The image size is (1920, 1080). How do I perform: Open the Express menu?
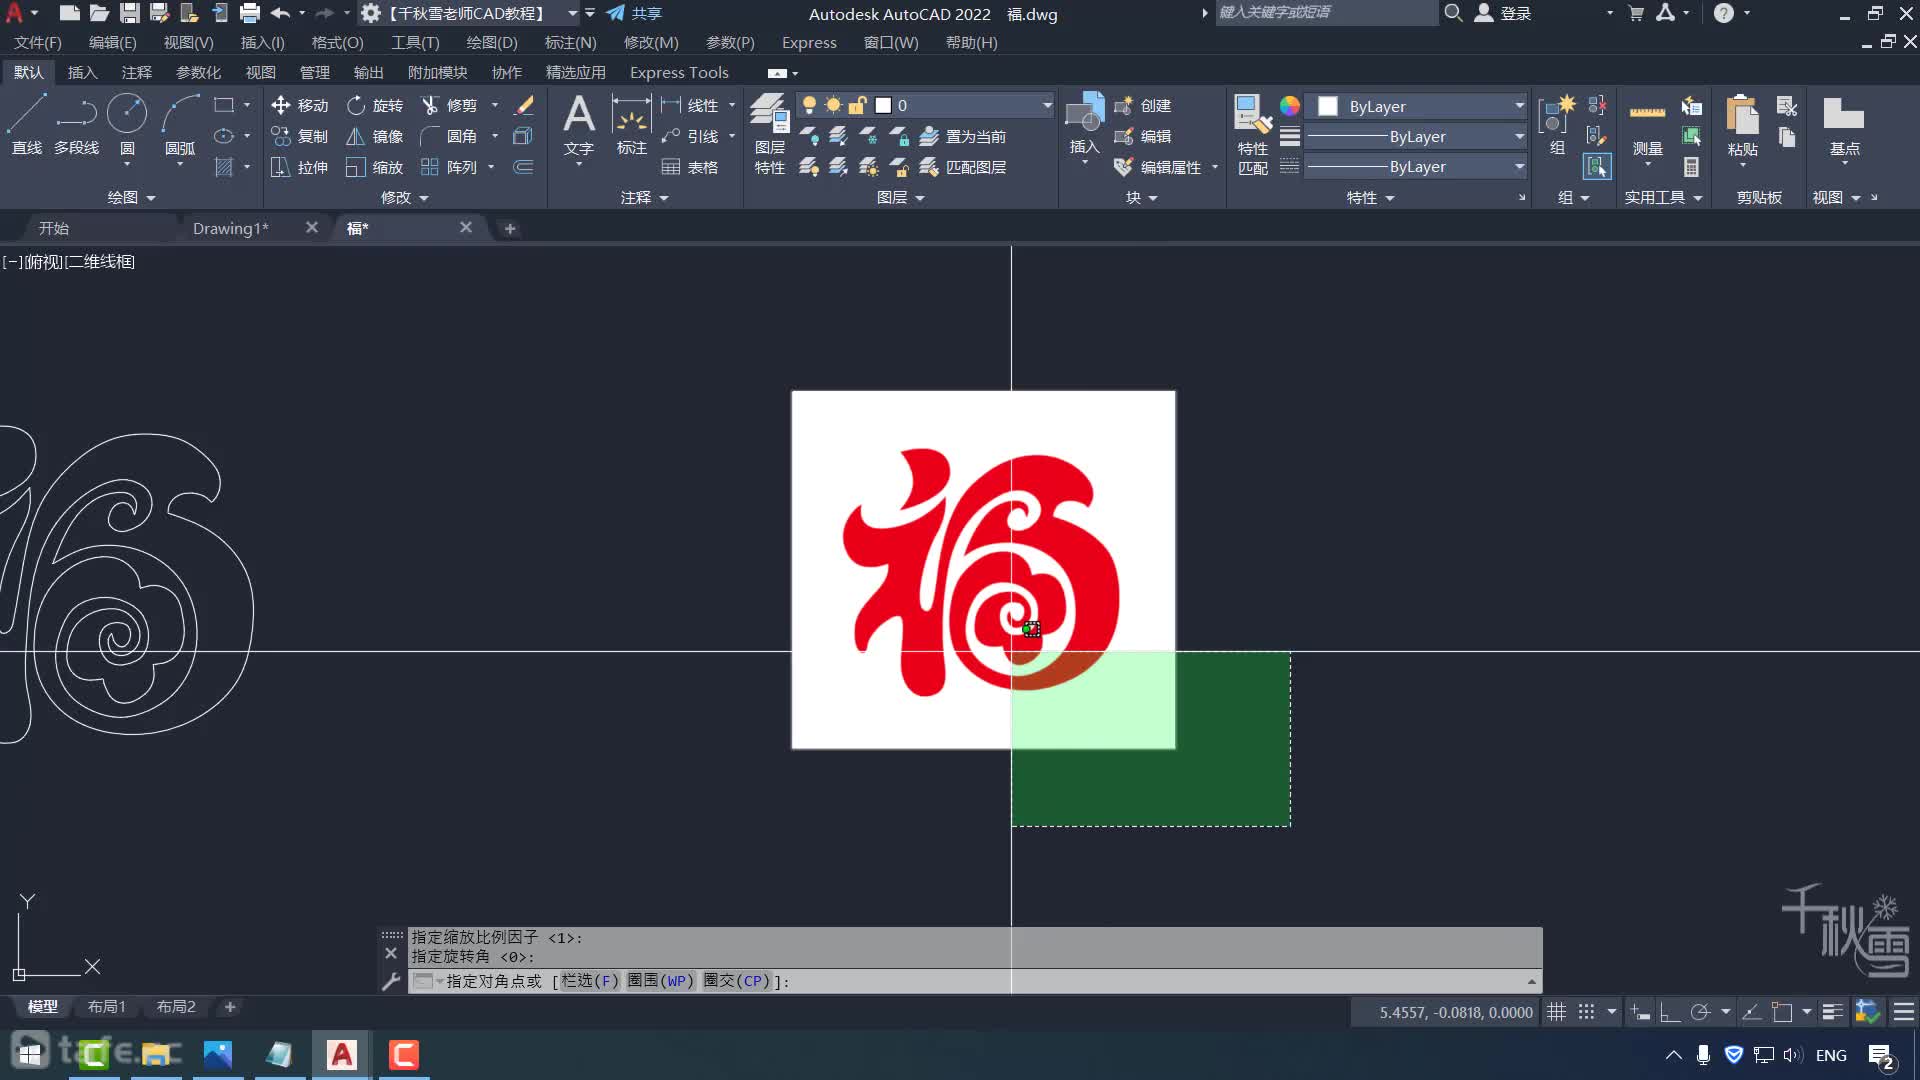(x=809, y=42)
